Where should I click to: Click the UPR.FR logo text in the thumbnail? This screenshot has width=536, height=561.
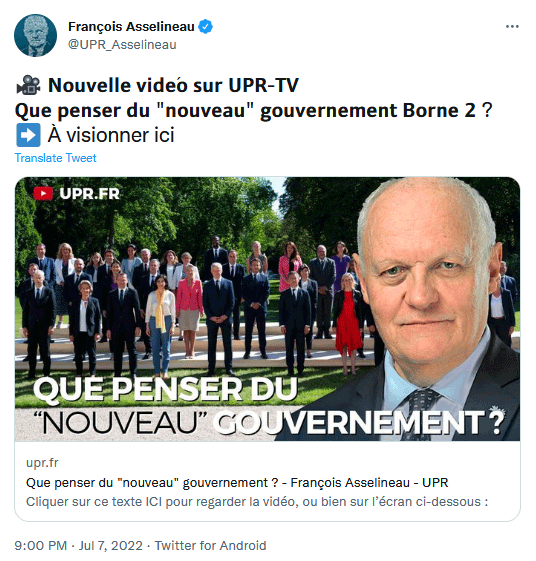pyautogui.click(x=89, y=194)
